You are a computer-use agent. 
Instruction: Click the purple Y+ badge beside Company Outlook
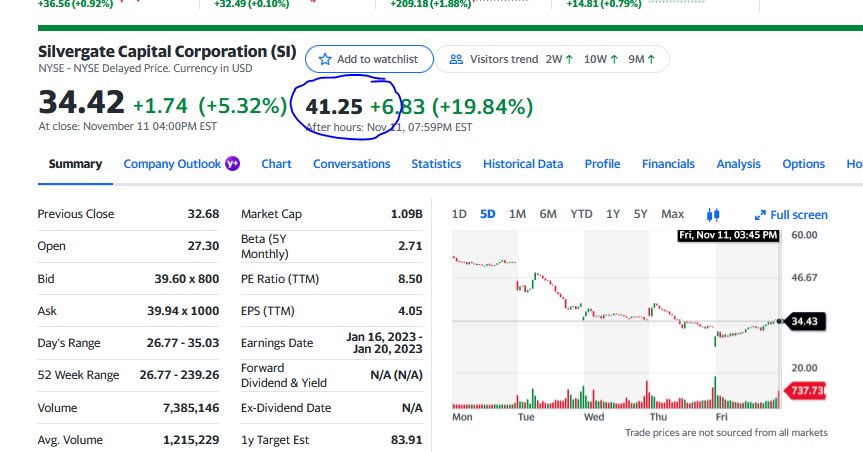[x=233, y=164]
